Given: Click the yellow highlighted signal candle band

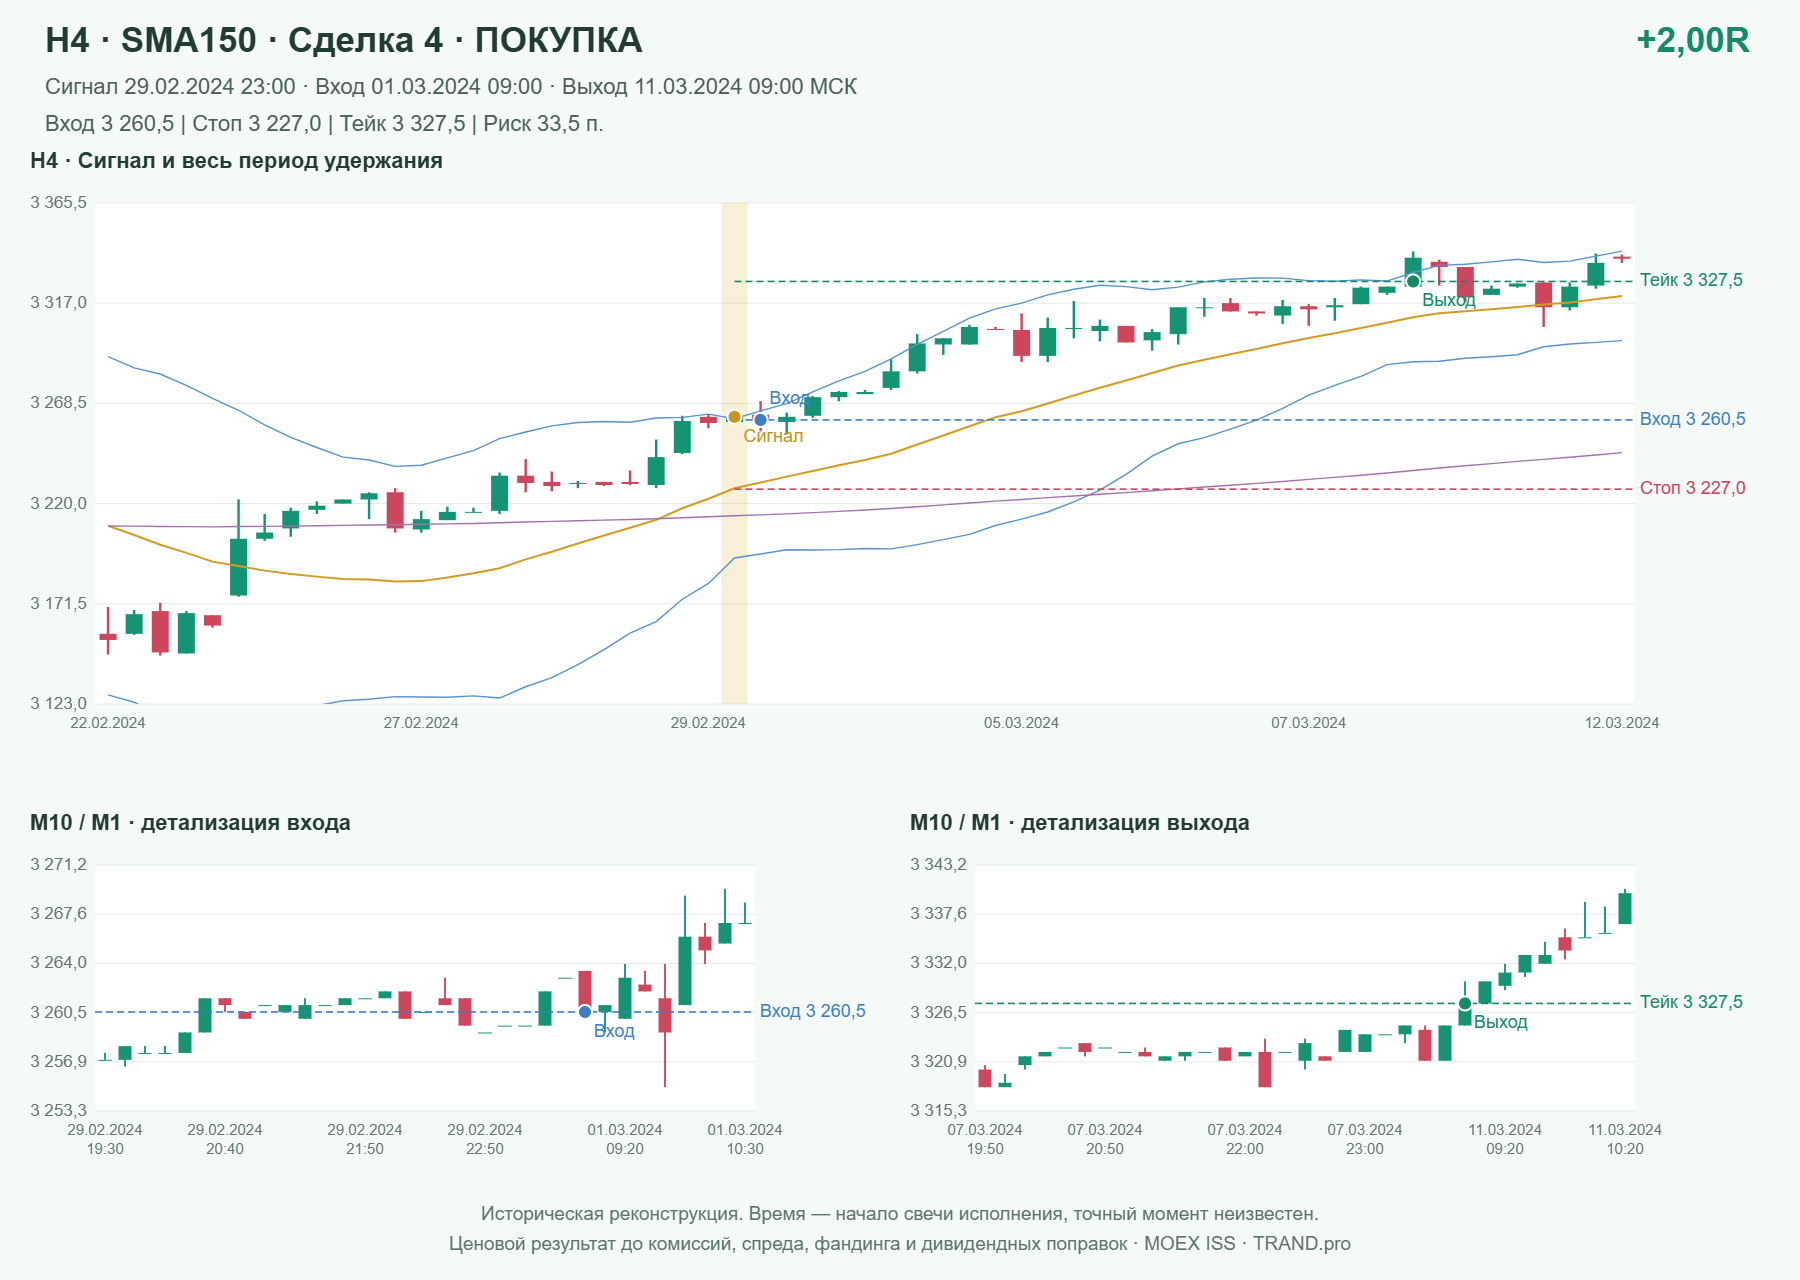Looking at the screenshot, I should (x=734, y=453).
